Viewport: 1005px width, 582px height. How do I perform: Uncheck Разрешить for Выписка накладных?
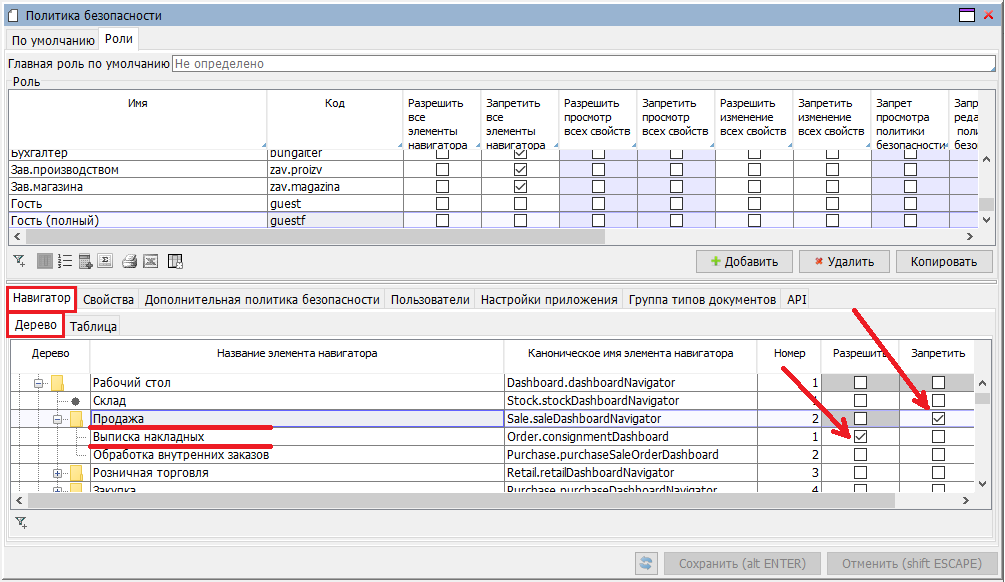860,437
